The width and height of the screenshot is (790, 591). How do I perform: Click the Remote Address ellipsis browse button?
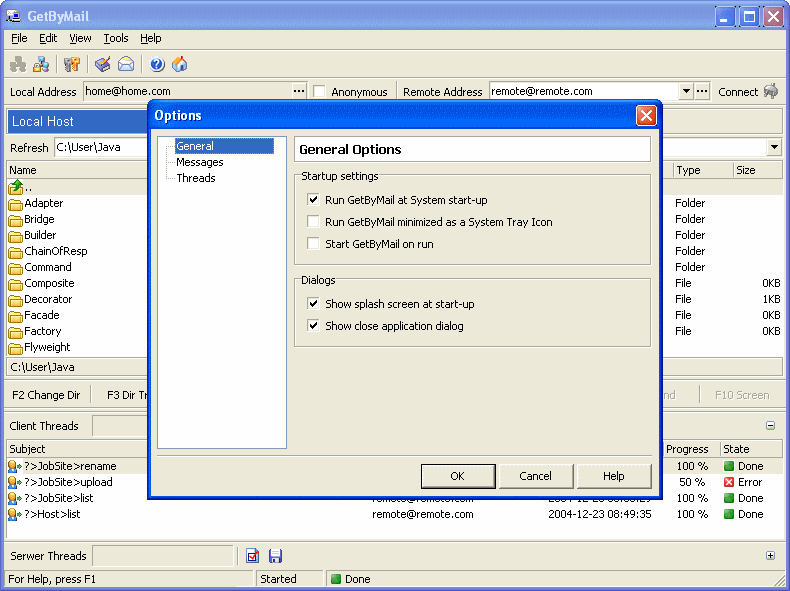pyautogui.click(x=702, y=91)
